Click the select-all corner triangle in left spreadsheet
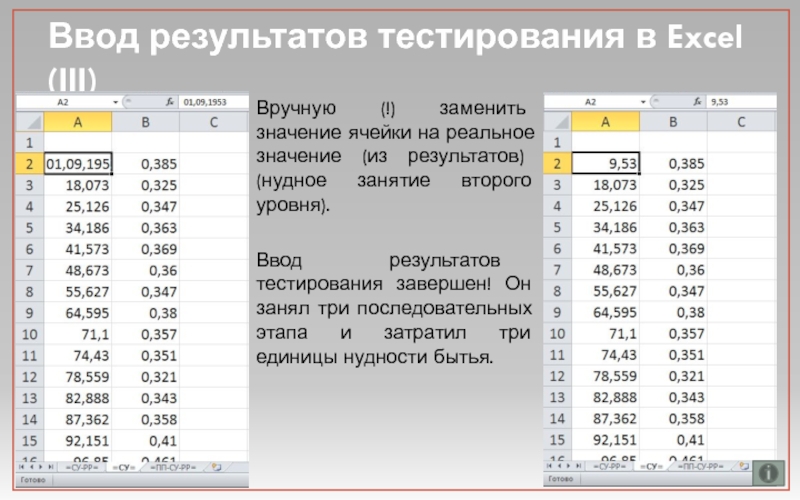800x500 pixels. (x=30, y=122)
